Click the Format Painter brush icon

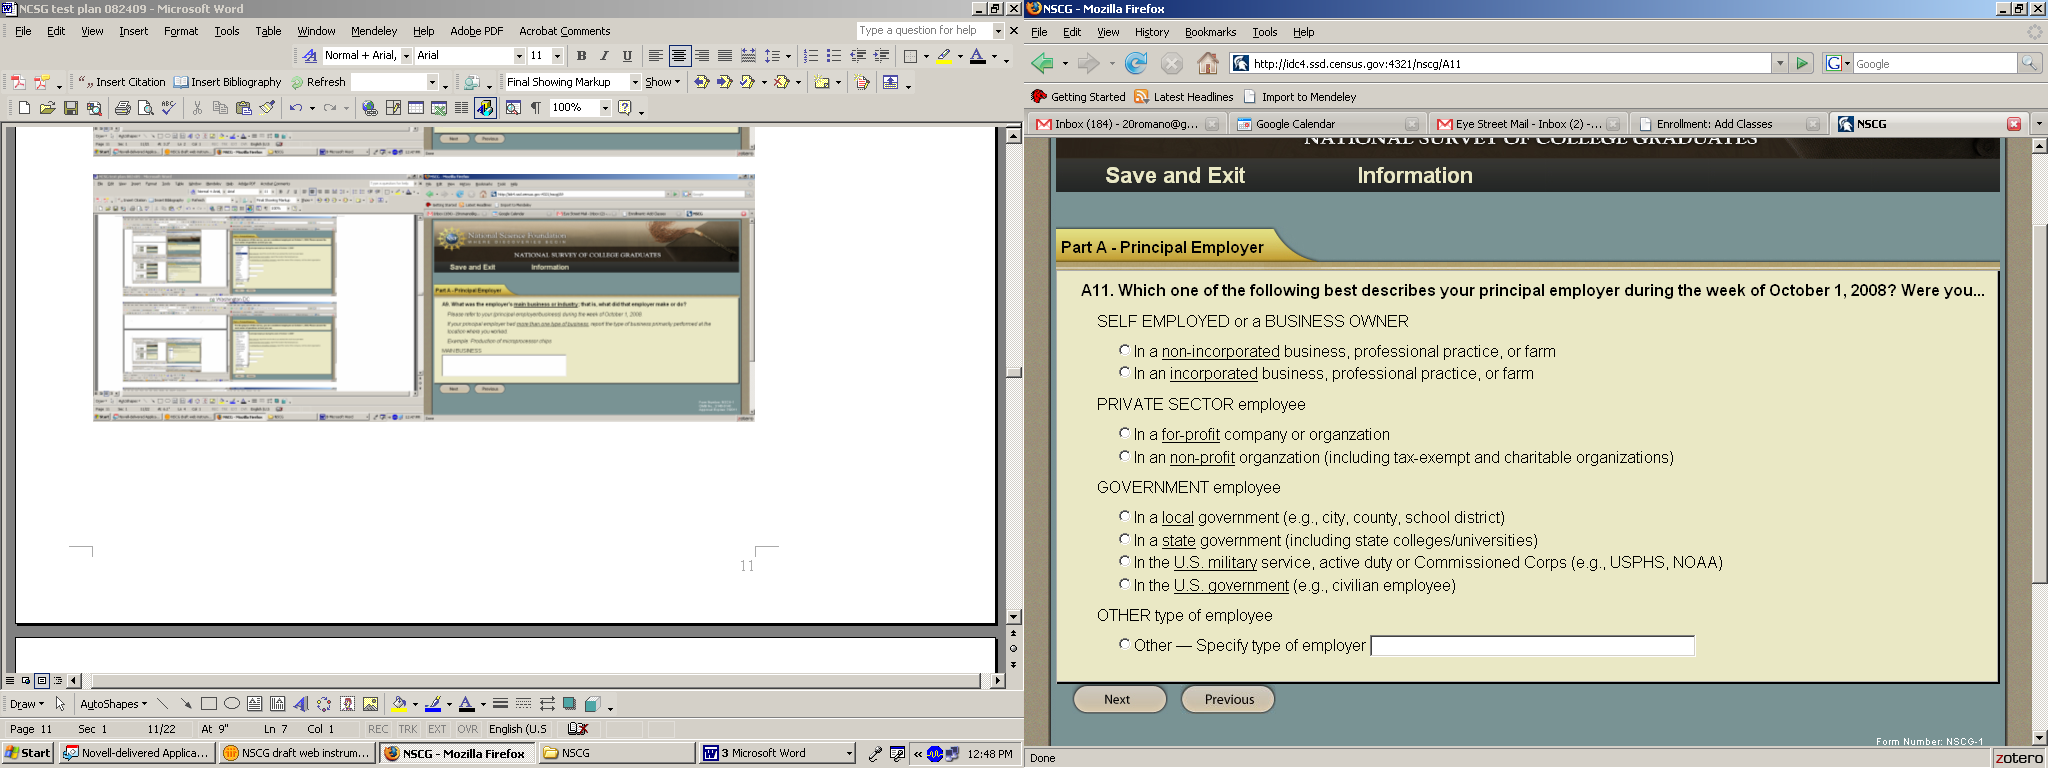point(267,108)
